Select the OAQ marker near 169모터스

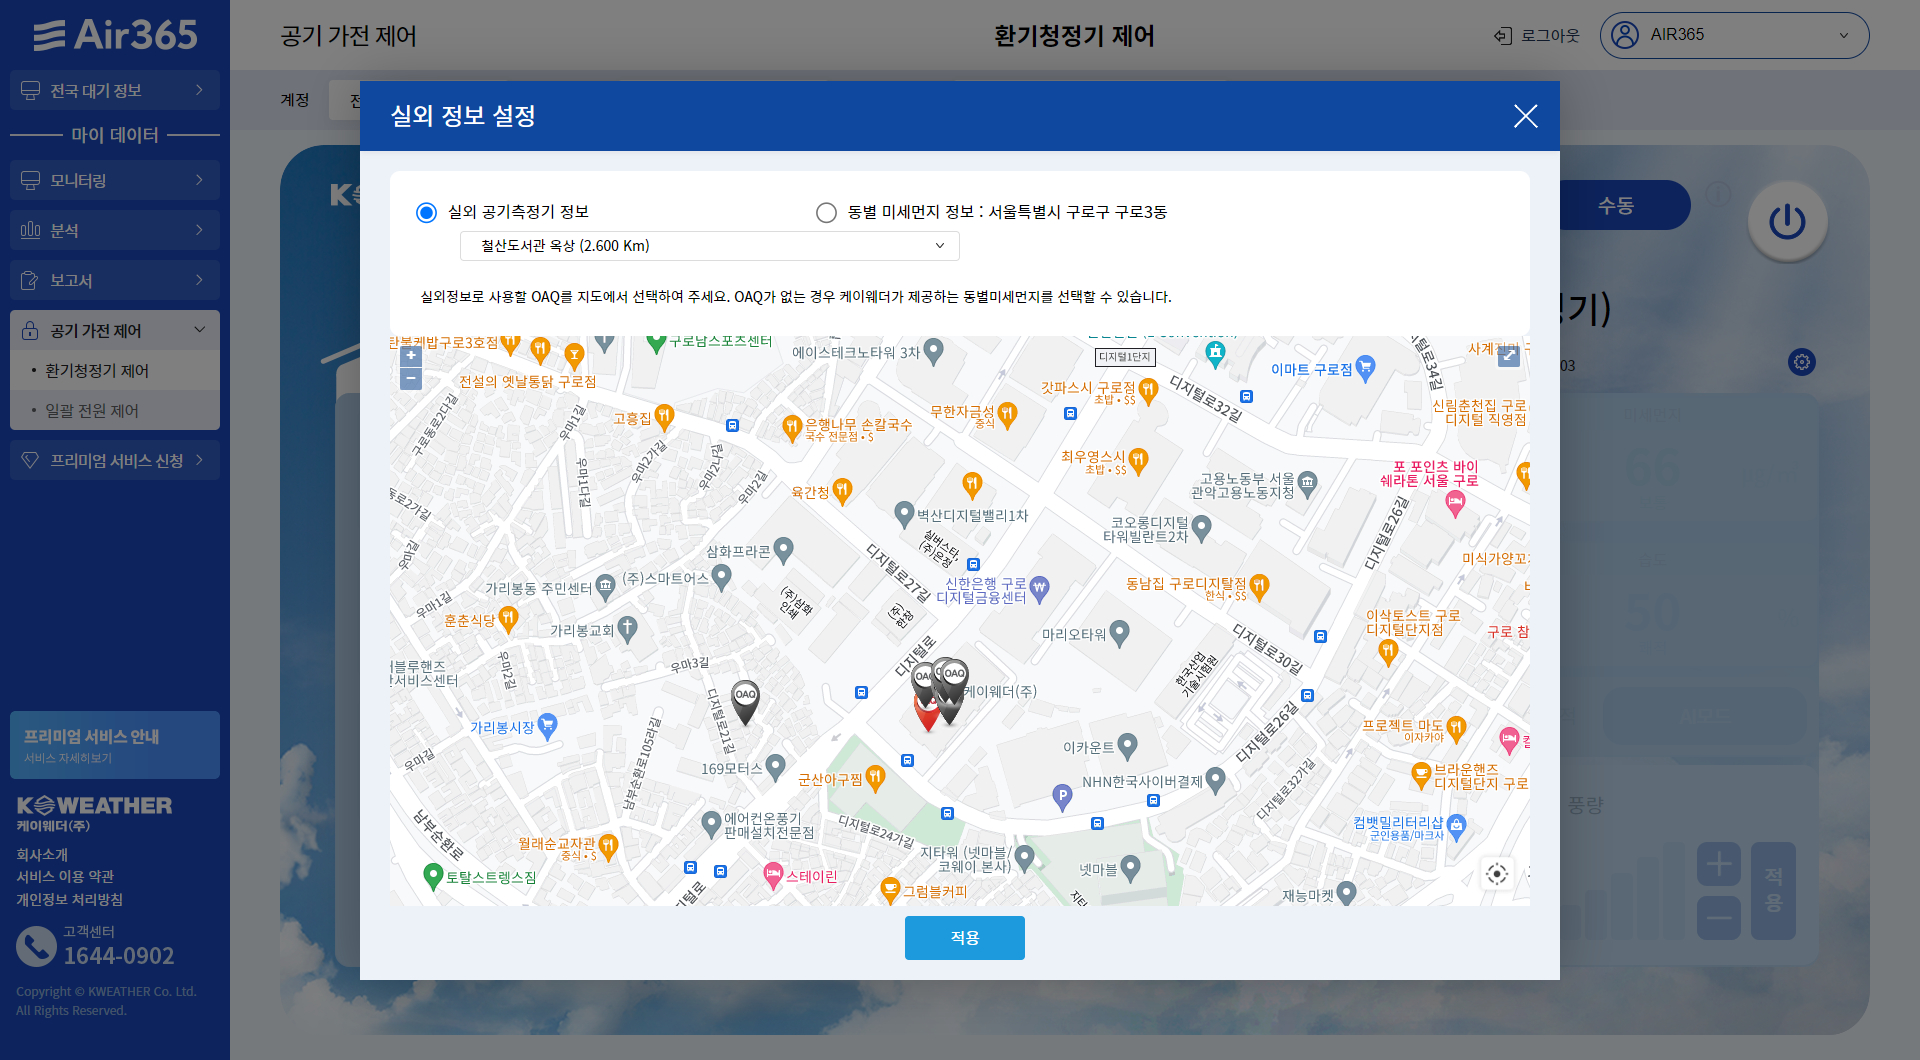pos(745,703)
